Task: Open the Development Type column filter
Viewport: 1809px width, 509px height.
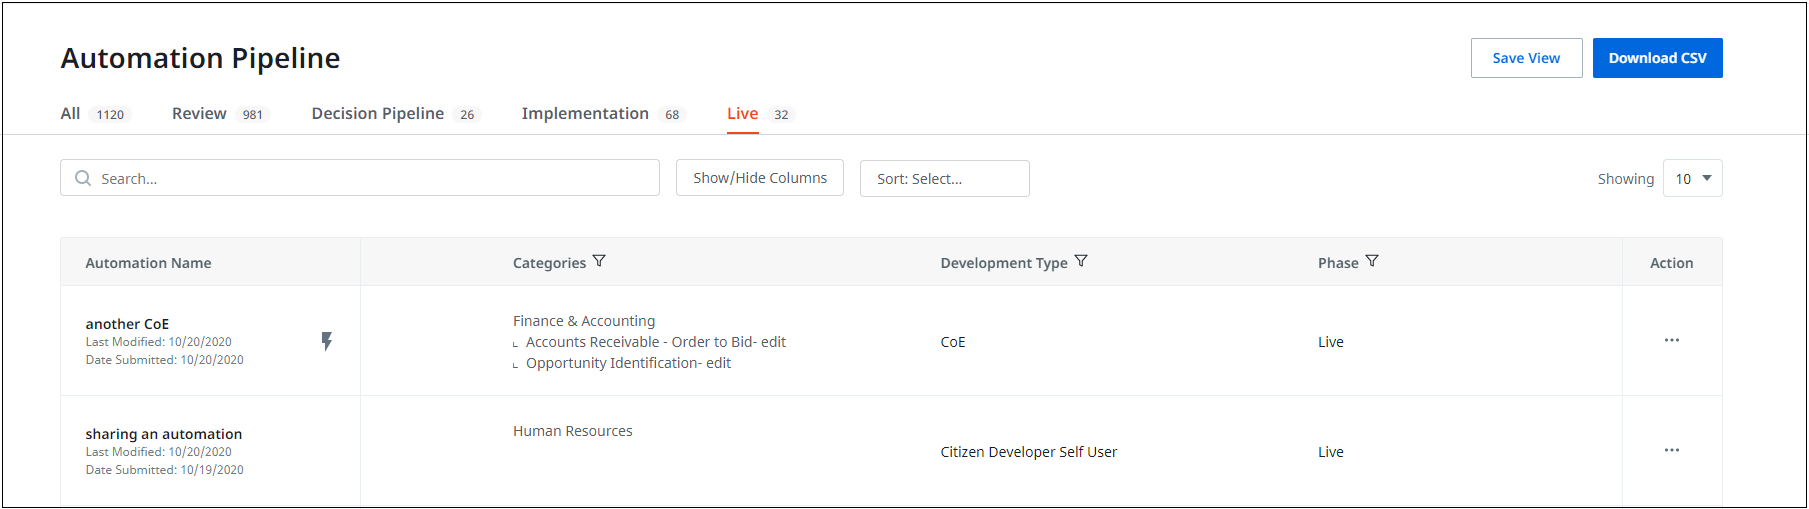Action: pyautogui.click(x=1081, y=261)
